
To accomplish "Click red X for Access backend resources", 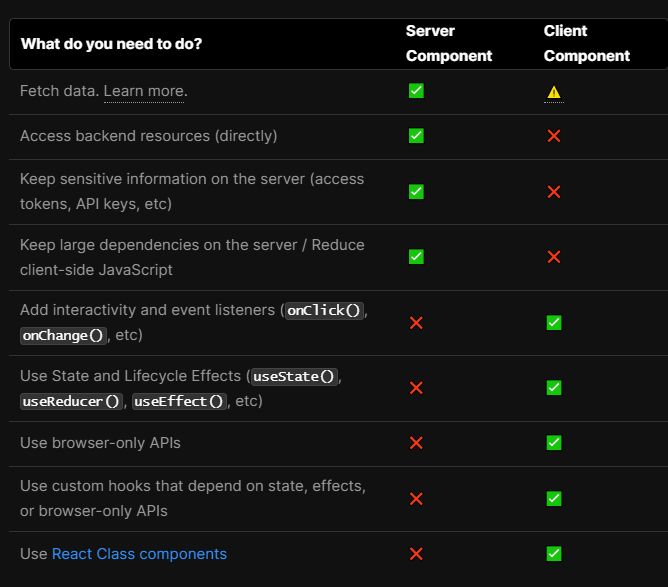I will [554, 136].
